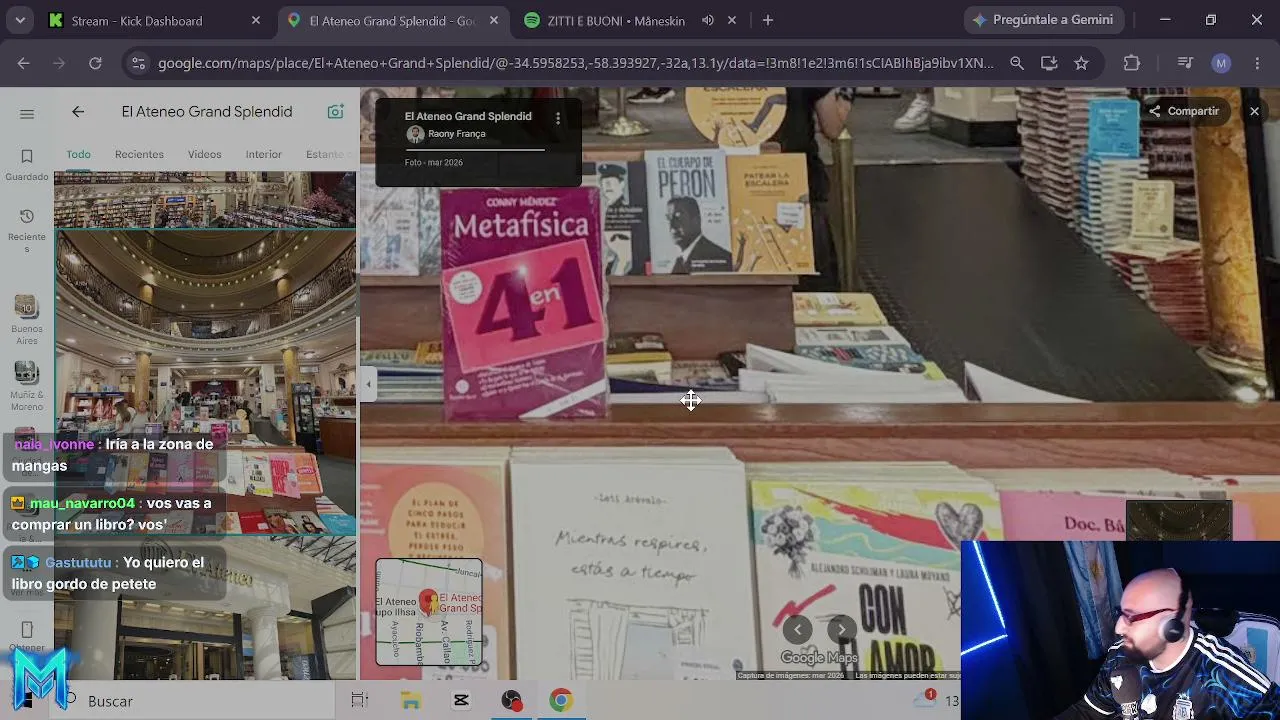Open Google Chrome from the taskbar
Image resolution: width=1280 pixels, height=720 pixels.
[560, 701]
